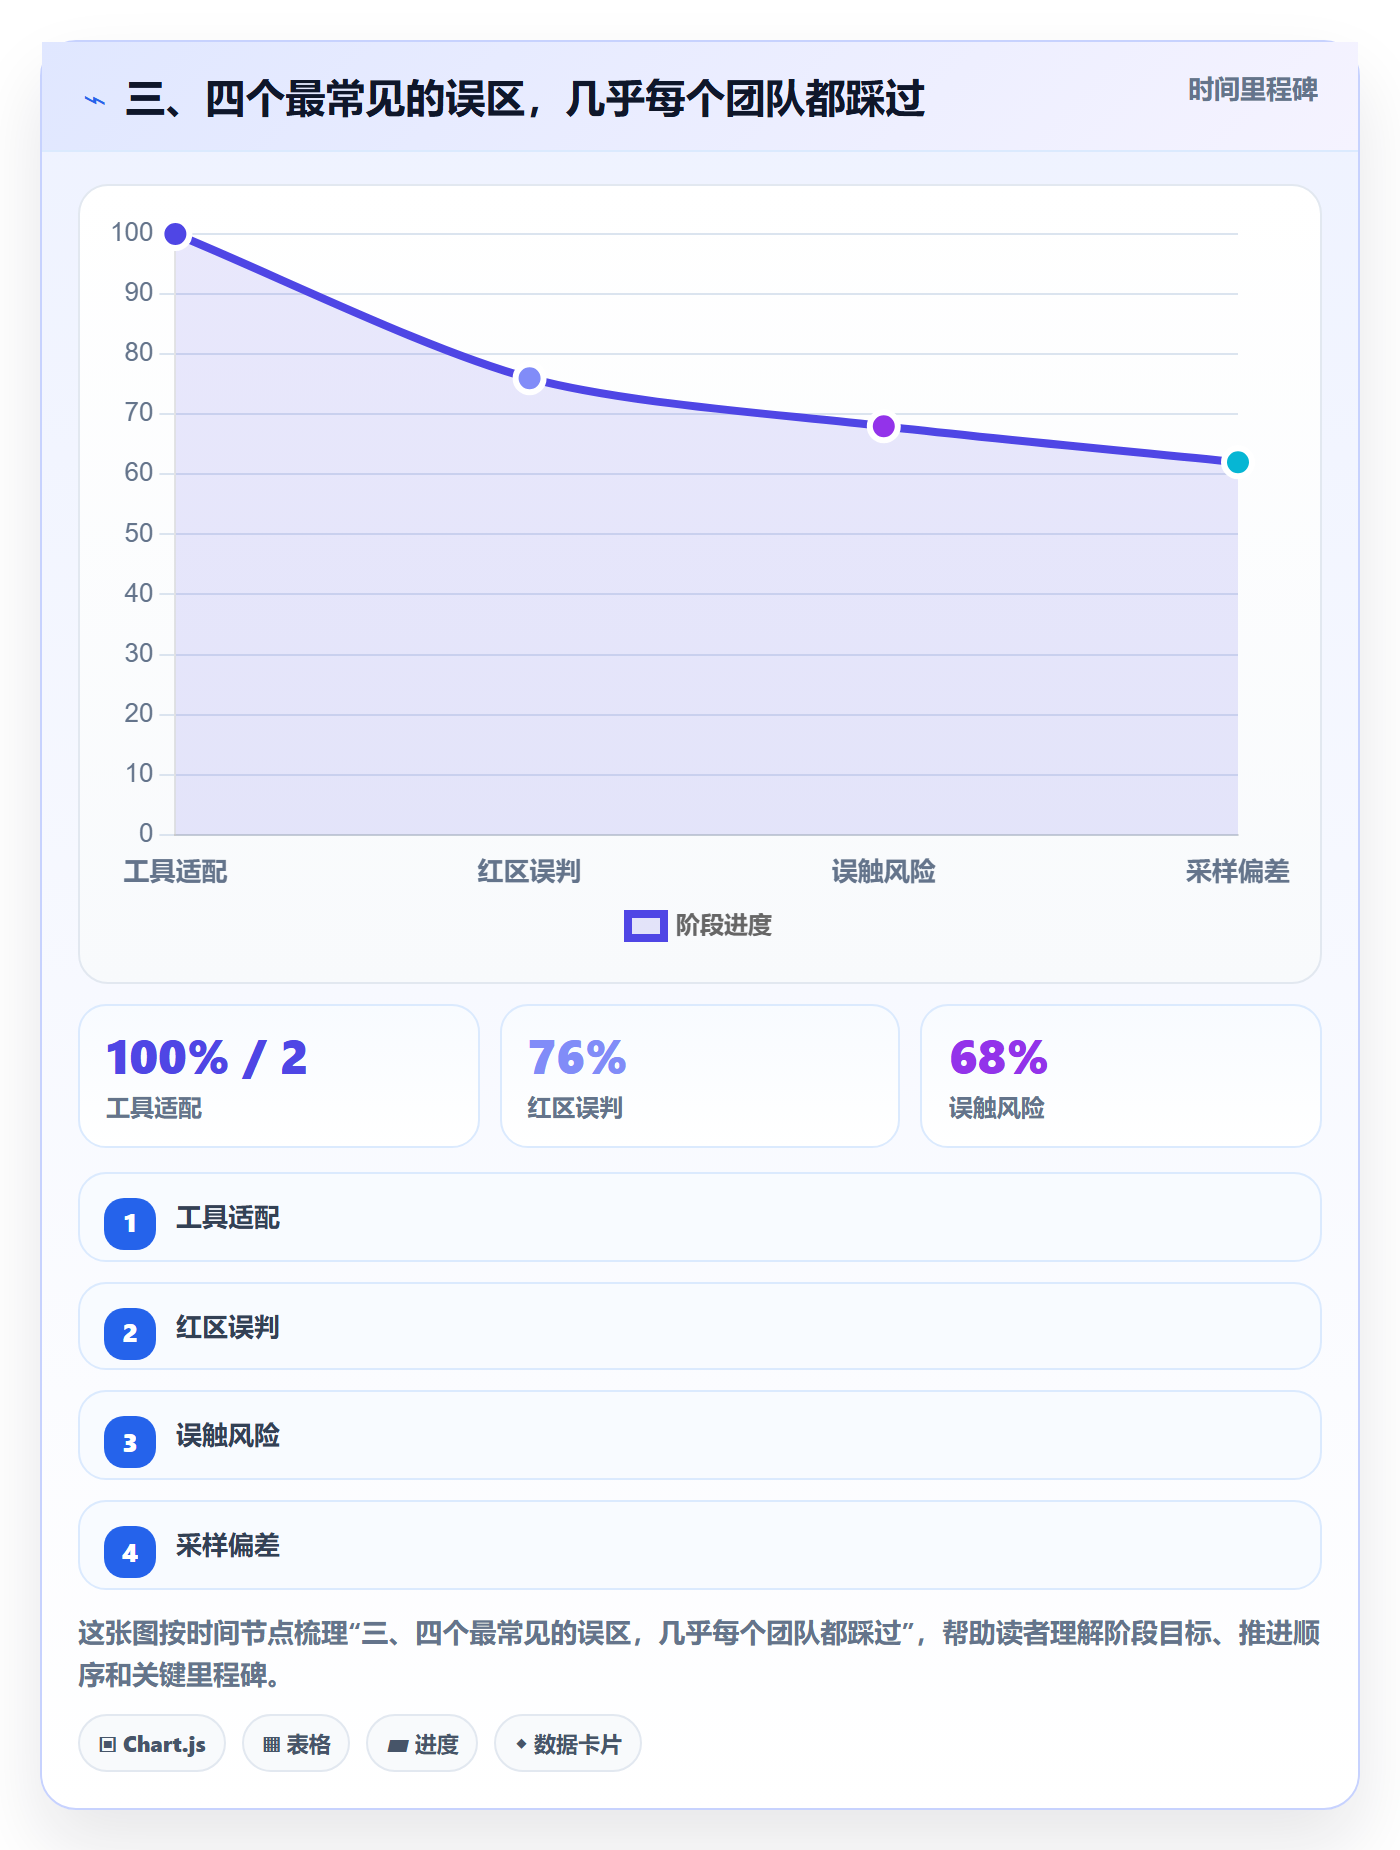Click the number 1 badge for 工具适配

(130, 1223)
